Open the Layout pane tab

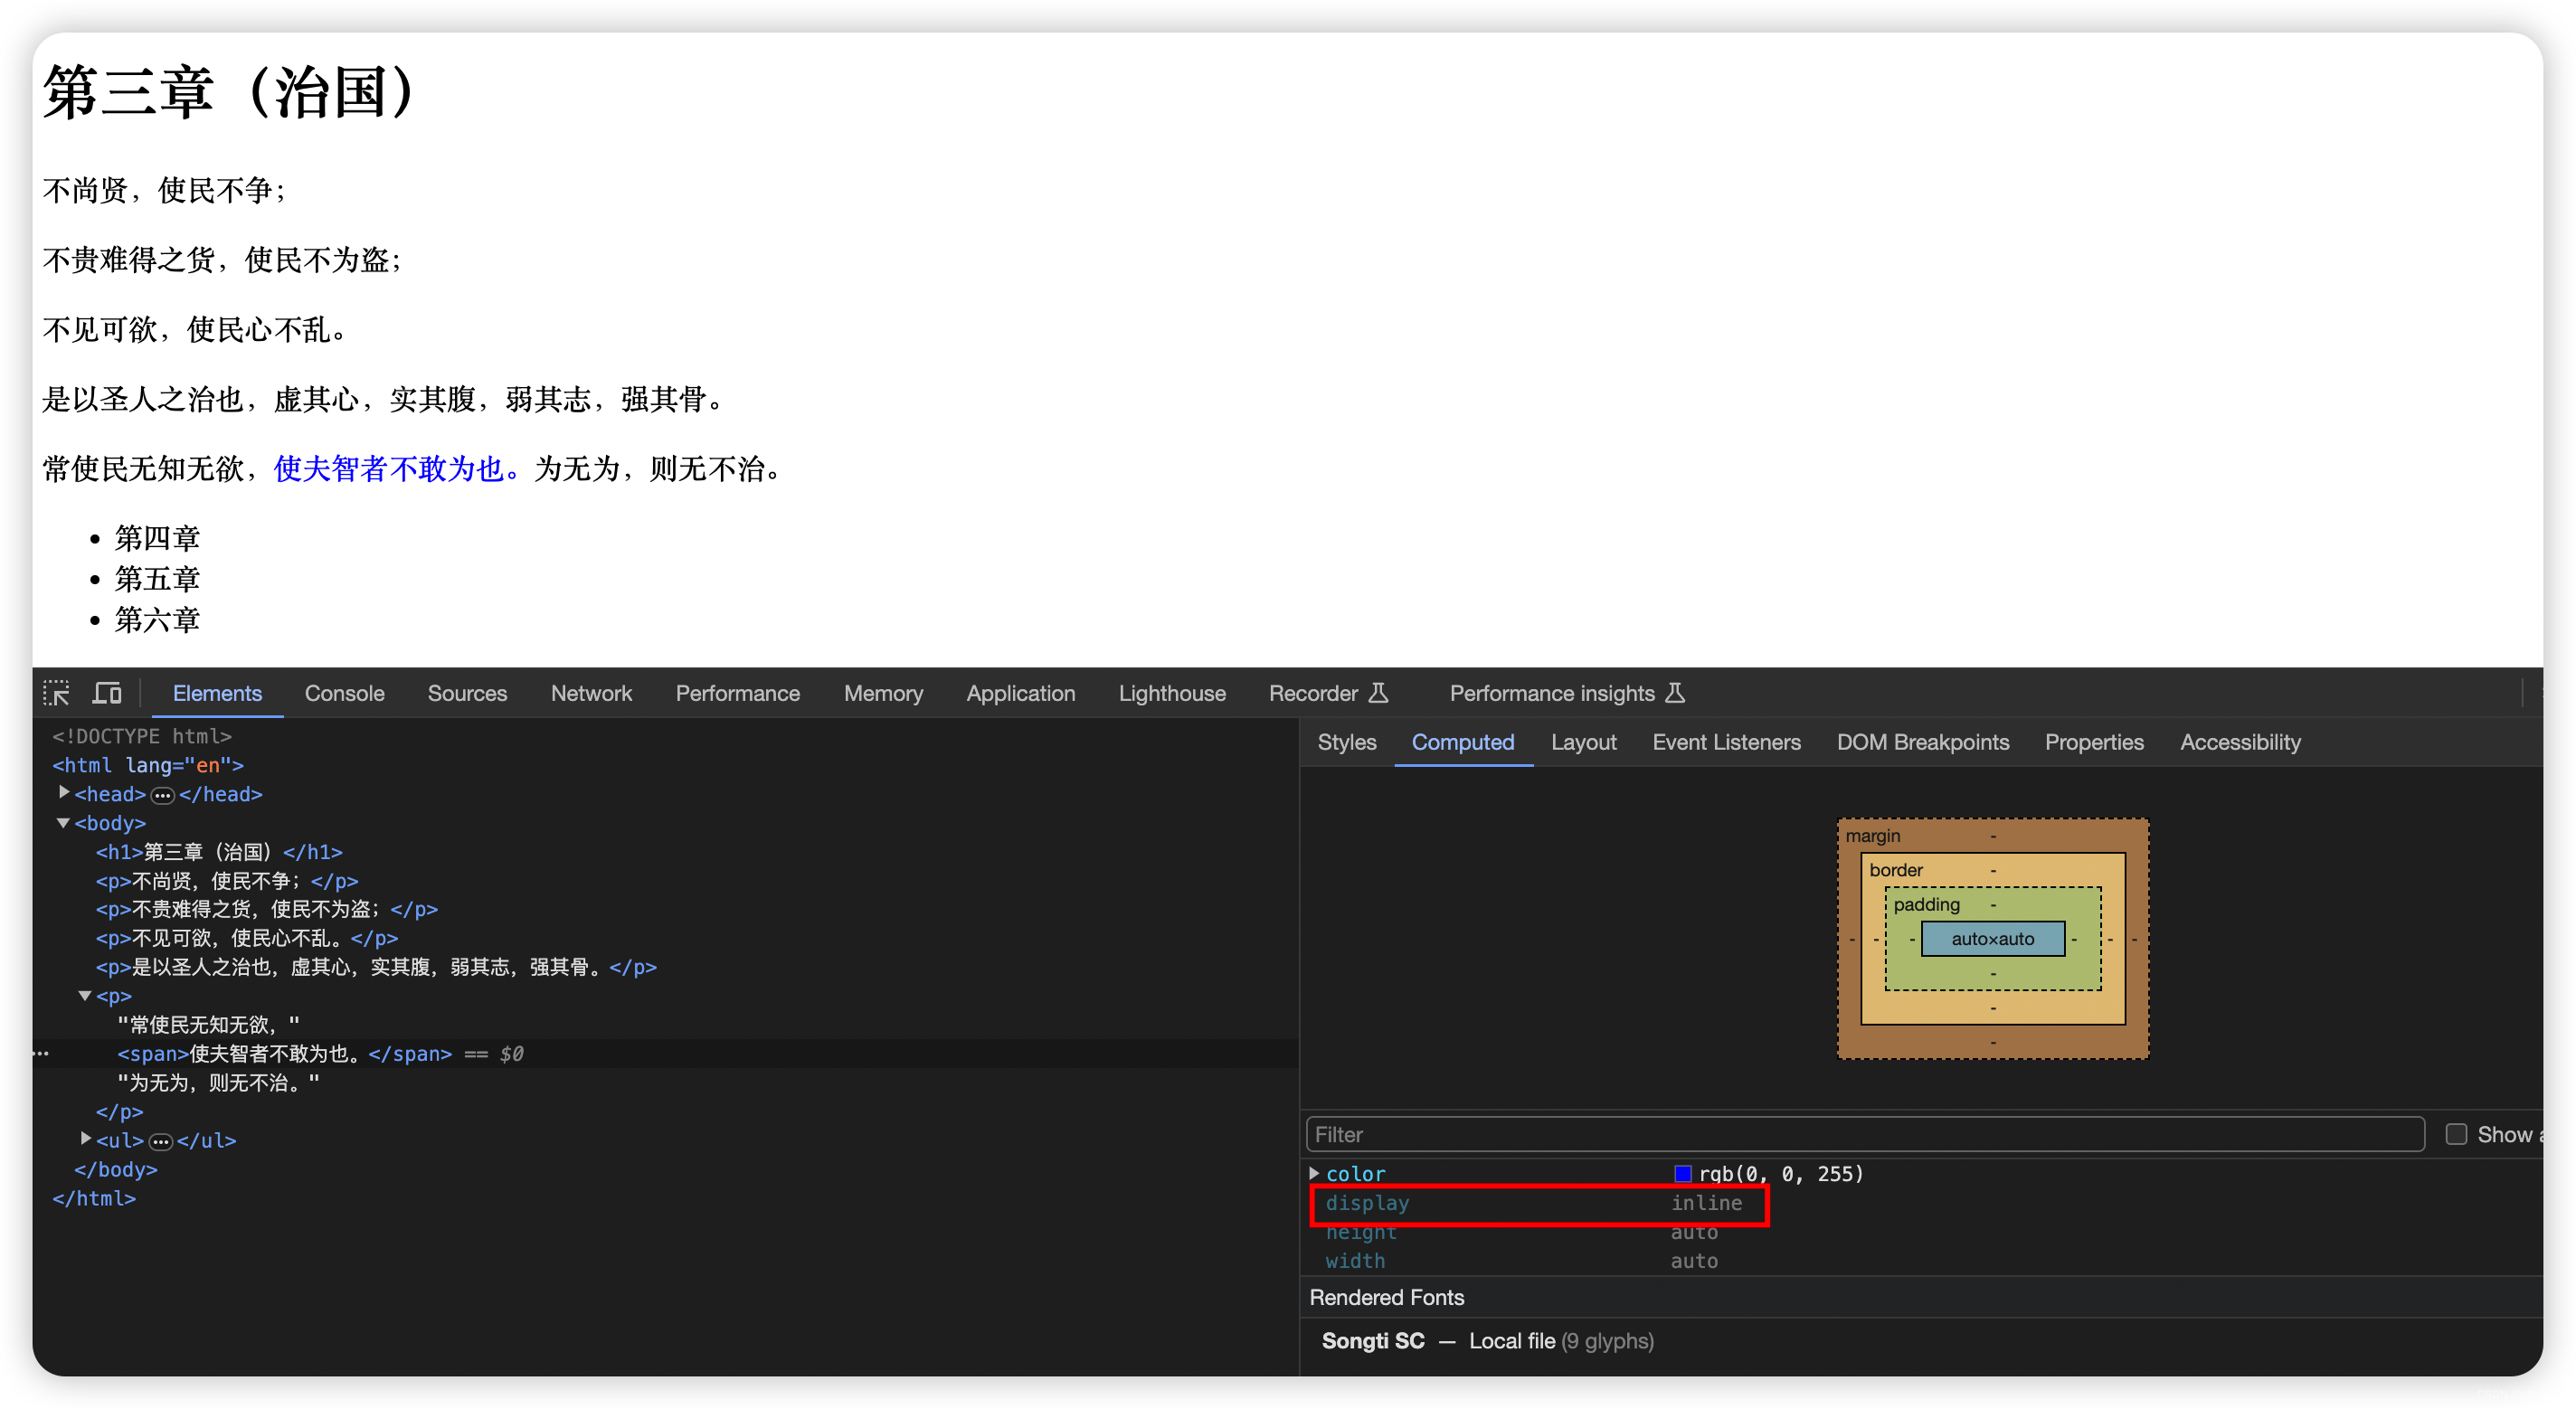pos(1583,742)
